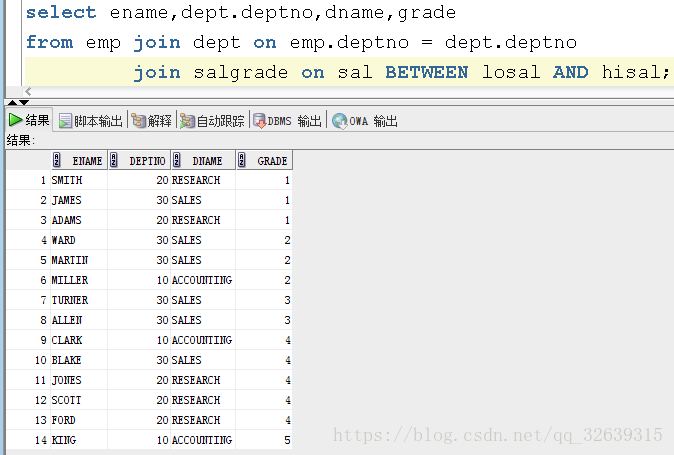The height and width of the screenshot is (455, 674).
Task: Click the script output page icon
Action: (65, 121)
